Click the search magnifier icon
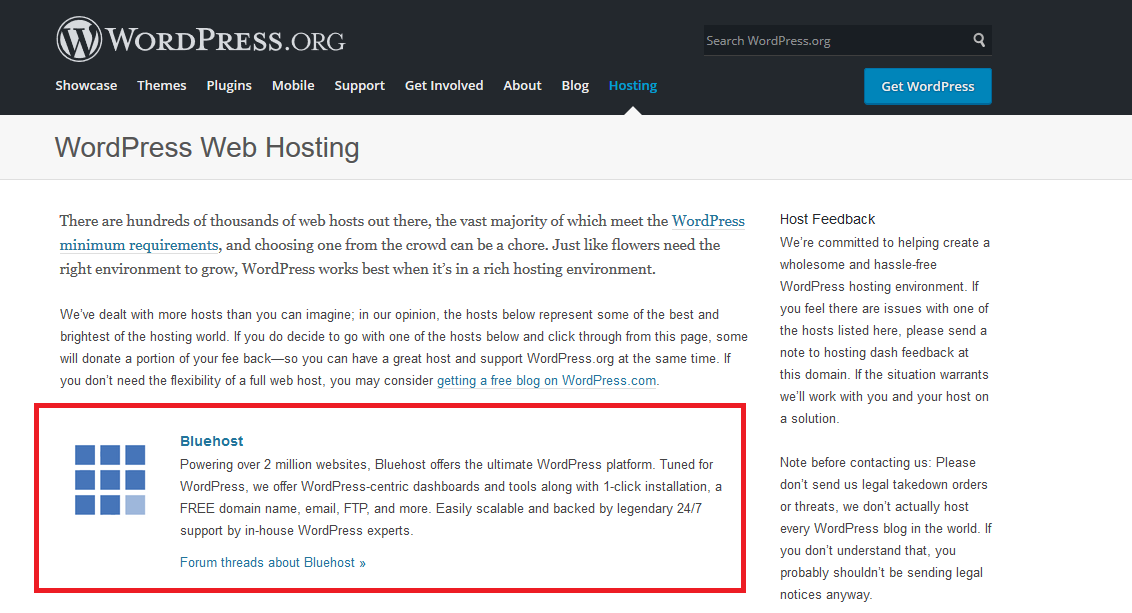1132x613 pixels. 979,40
